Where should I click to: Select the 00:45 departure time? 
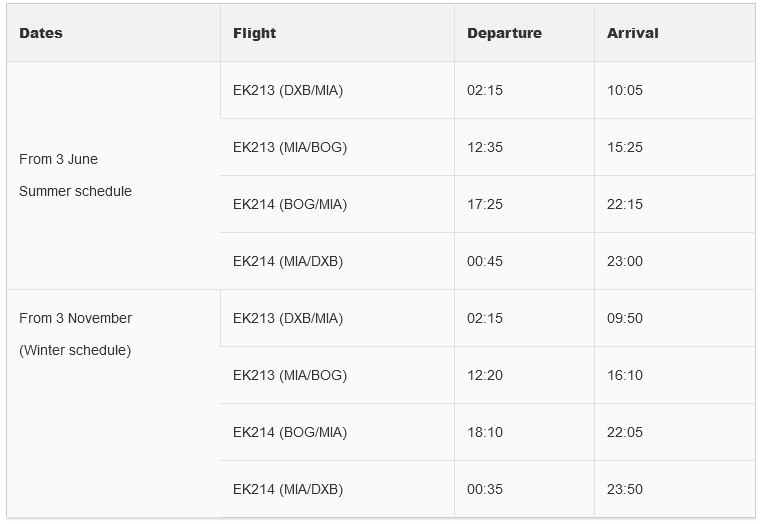click(x=485, y=261)
